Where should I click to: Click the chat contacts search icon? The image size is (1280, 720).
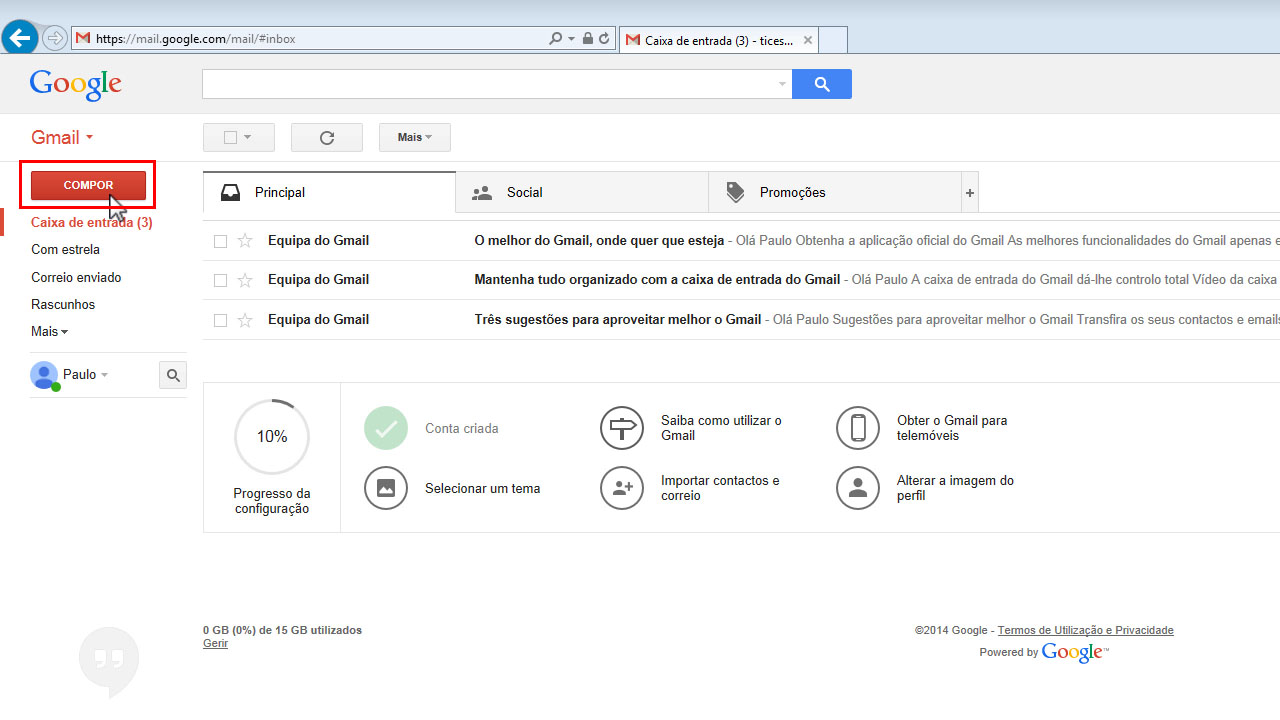pyautogui.click(x=173, y=375)
